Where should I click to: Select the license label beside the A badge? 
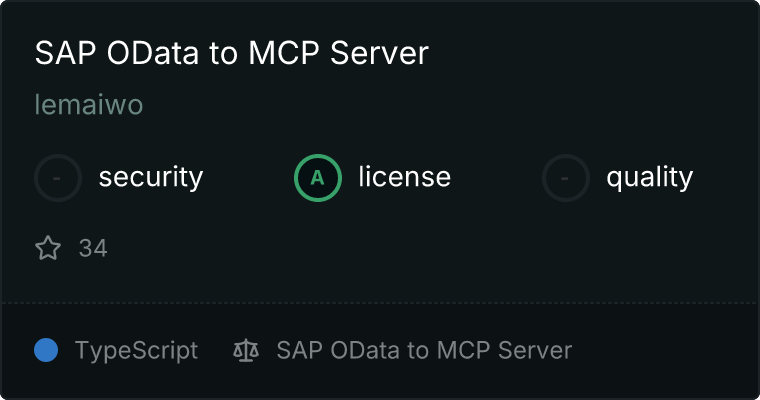coord(404,178)
